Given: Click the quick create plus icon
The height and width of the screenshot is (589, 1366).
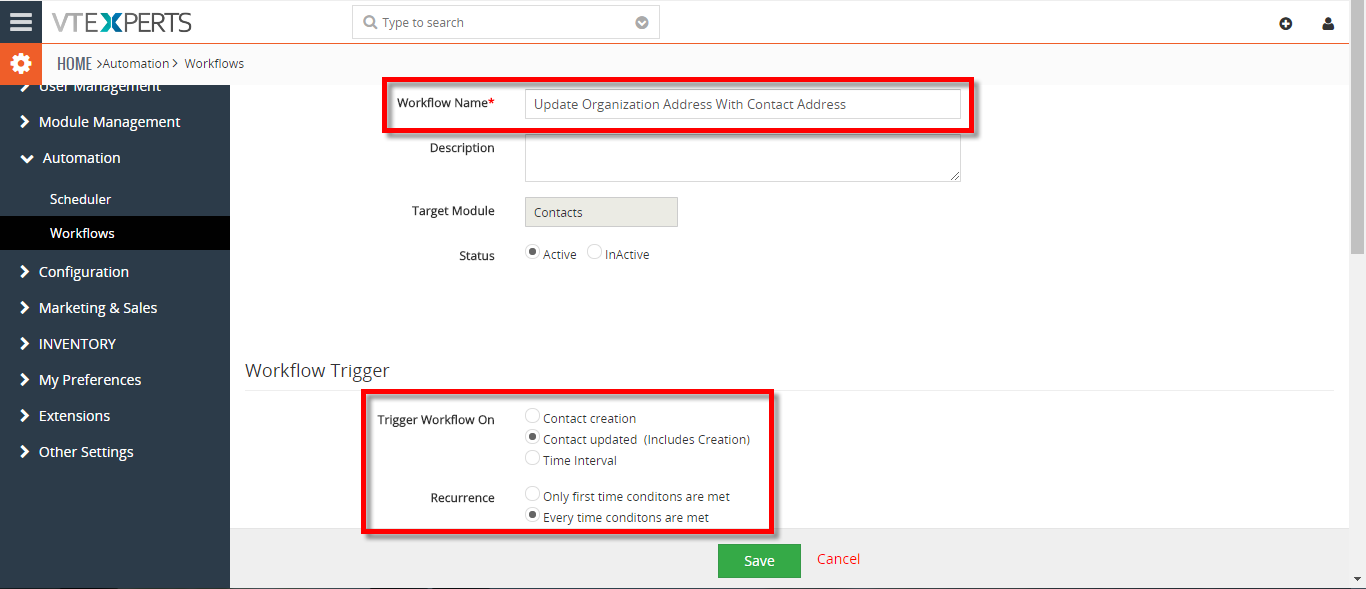Looking at the screenshot, I should click(x=1286, y=24).
